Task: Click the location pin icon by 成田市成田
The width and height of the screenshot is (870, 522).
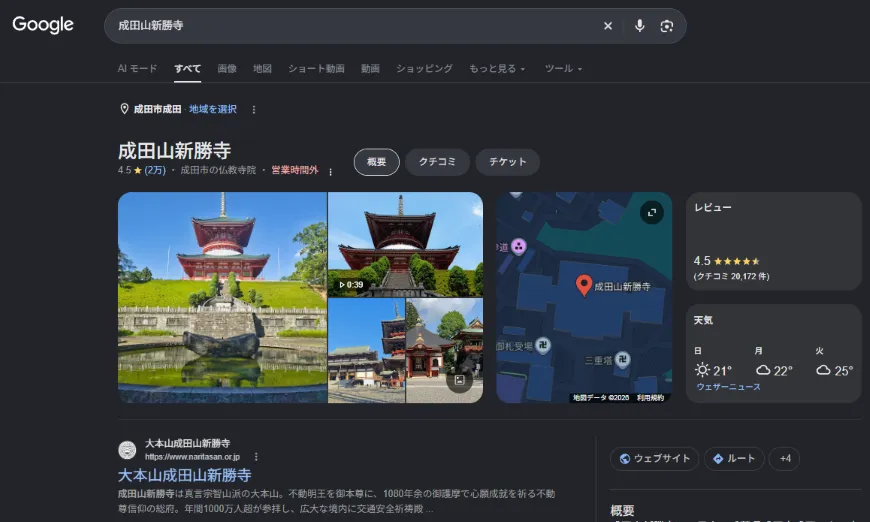Action: 124,109
